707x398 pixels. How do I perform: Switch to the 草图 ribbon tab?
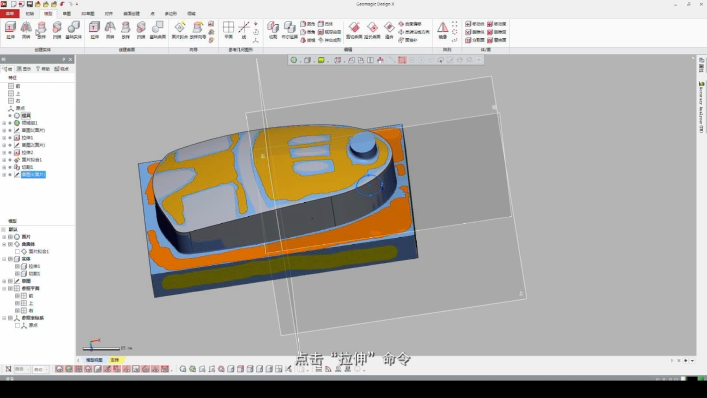tap(67, 14)
